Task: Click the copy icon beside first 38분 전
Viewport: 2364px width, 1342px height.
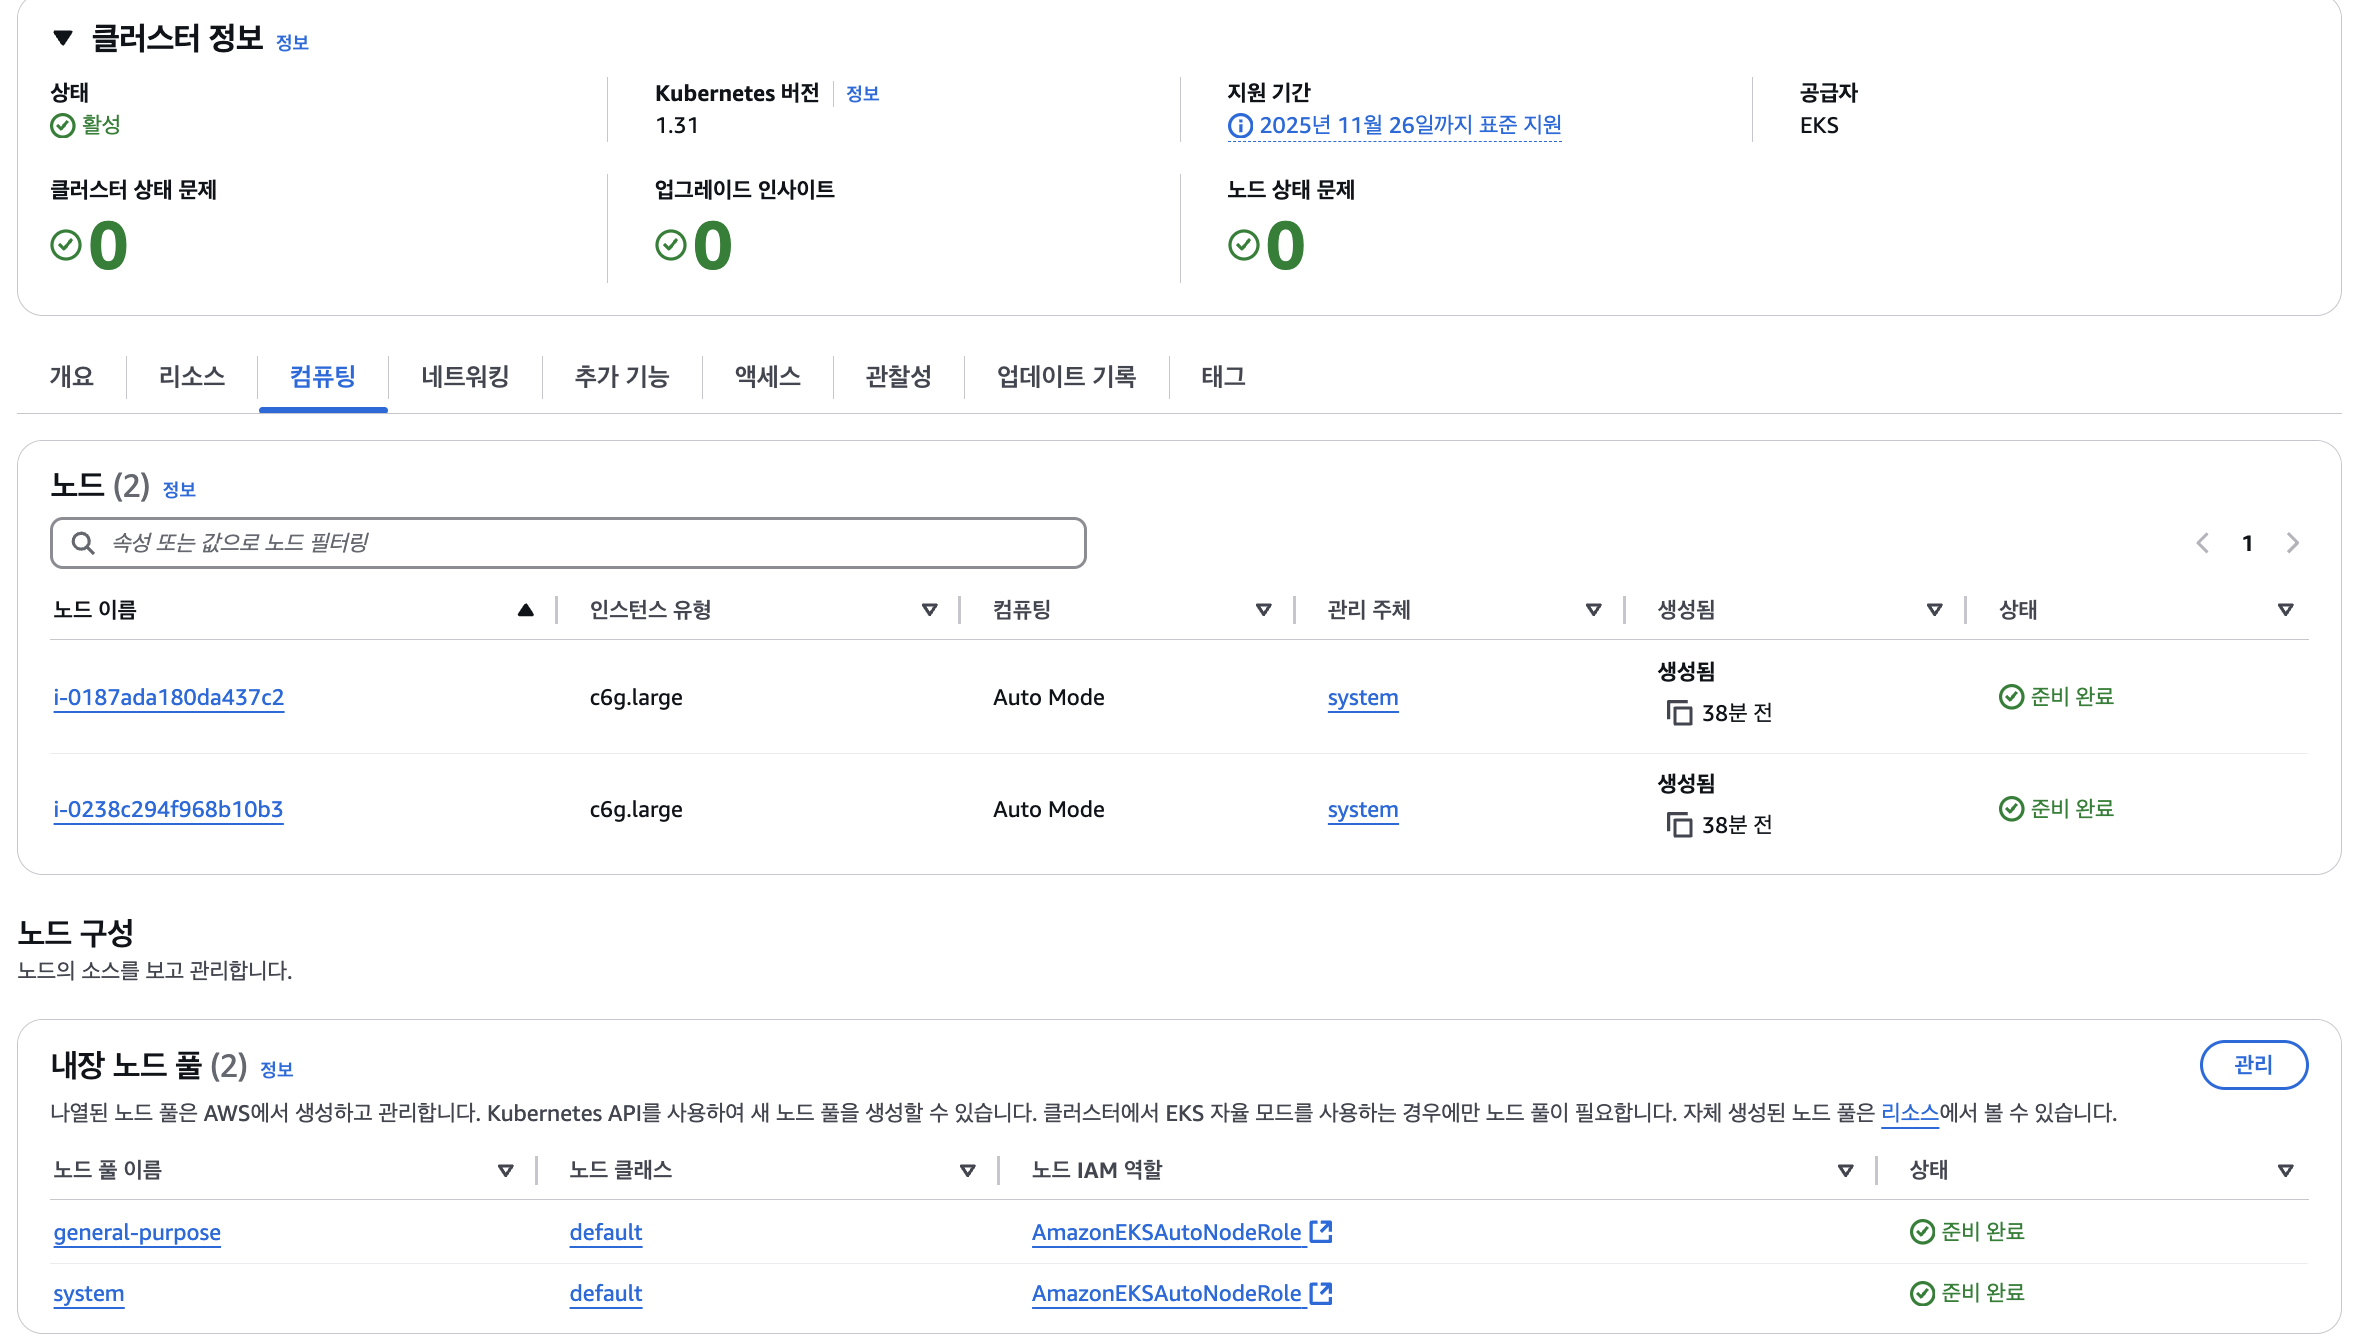Action: (x=1679, y=713)
